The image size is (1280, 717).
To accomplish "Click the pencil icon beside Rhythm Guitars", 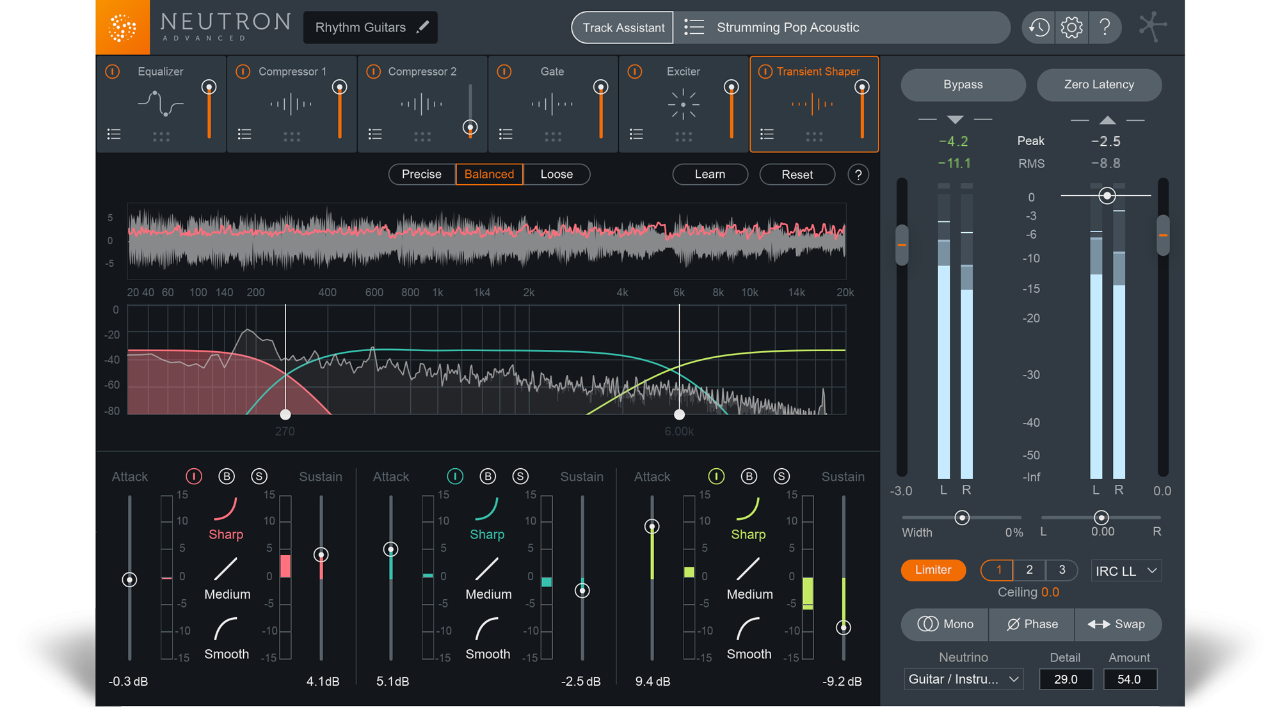I will (x=423, y=27).
